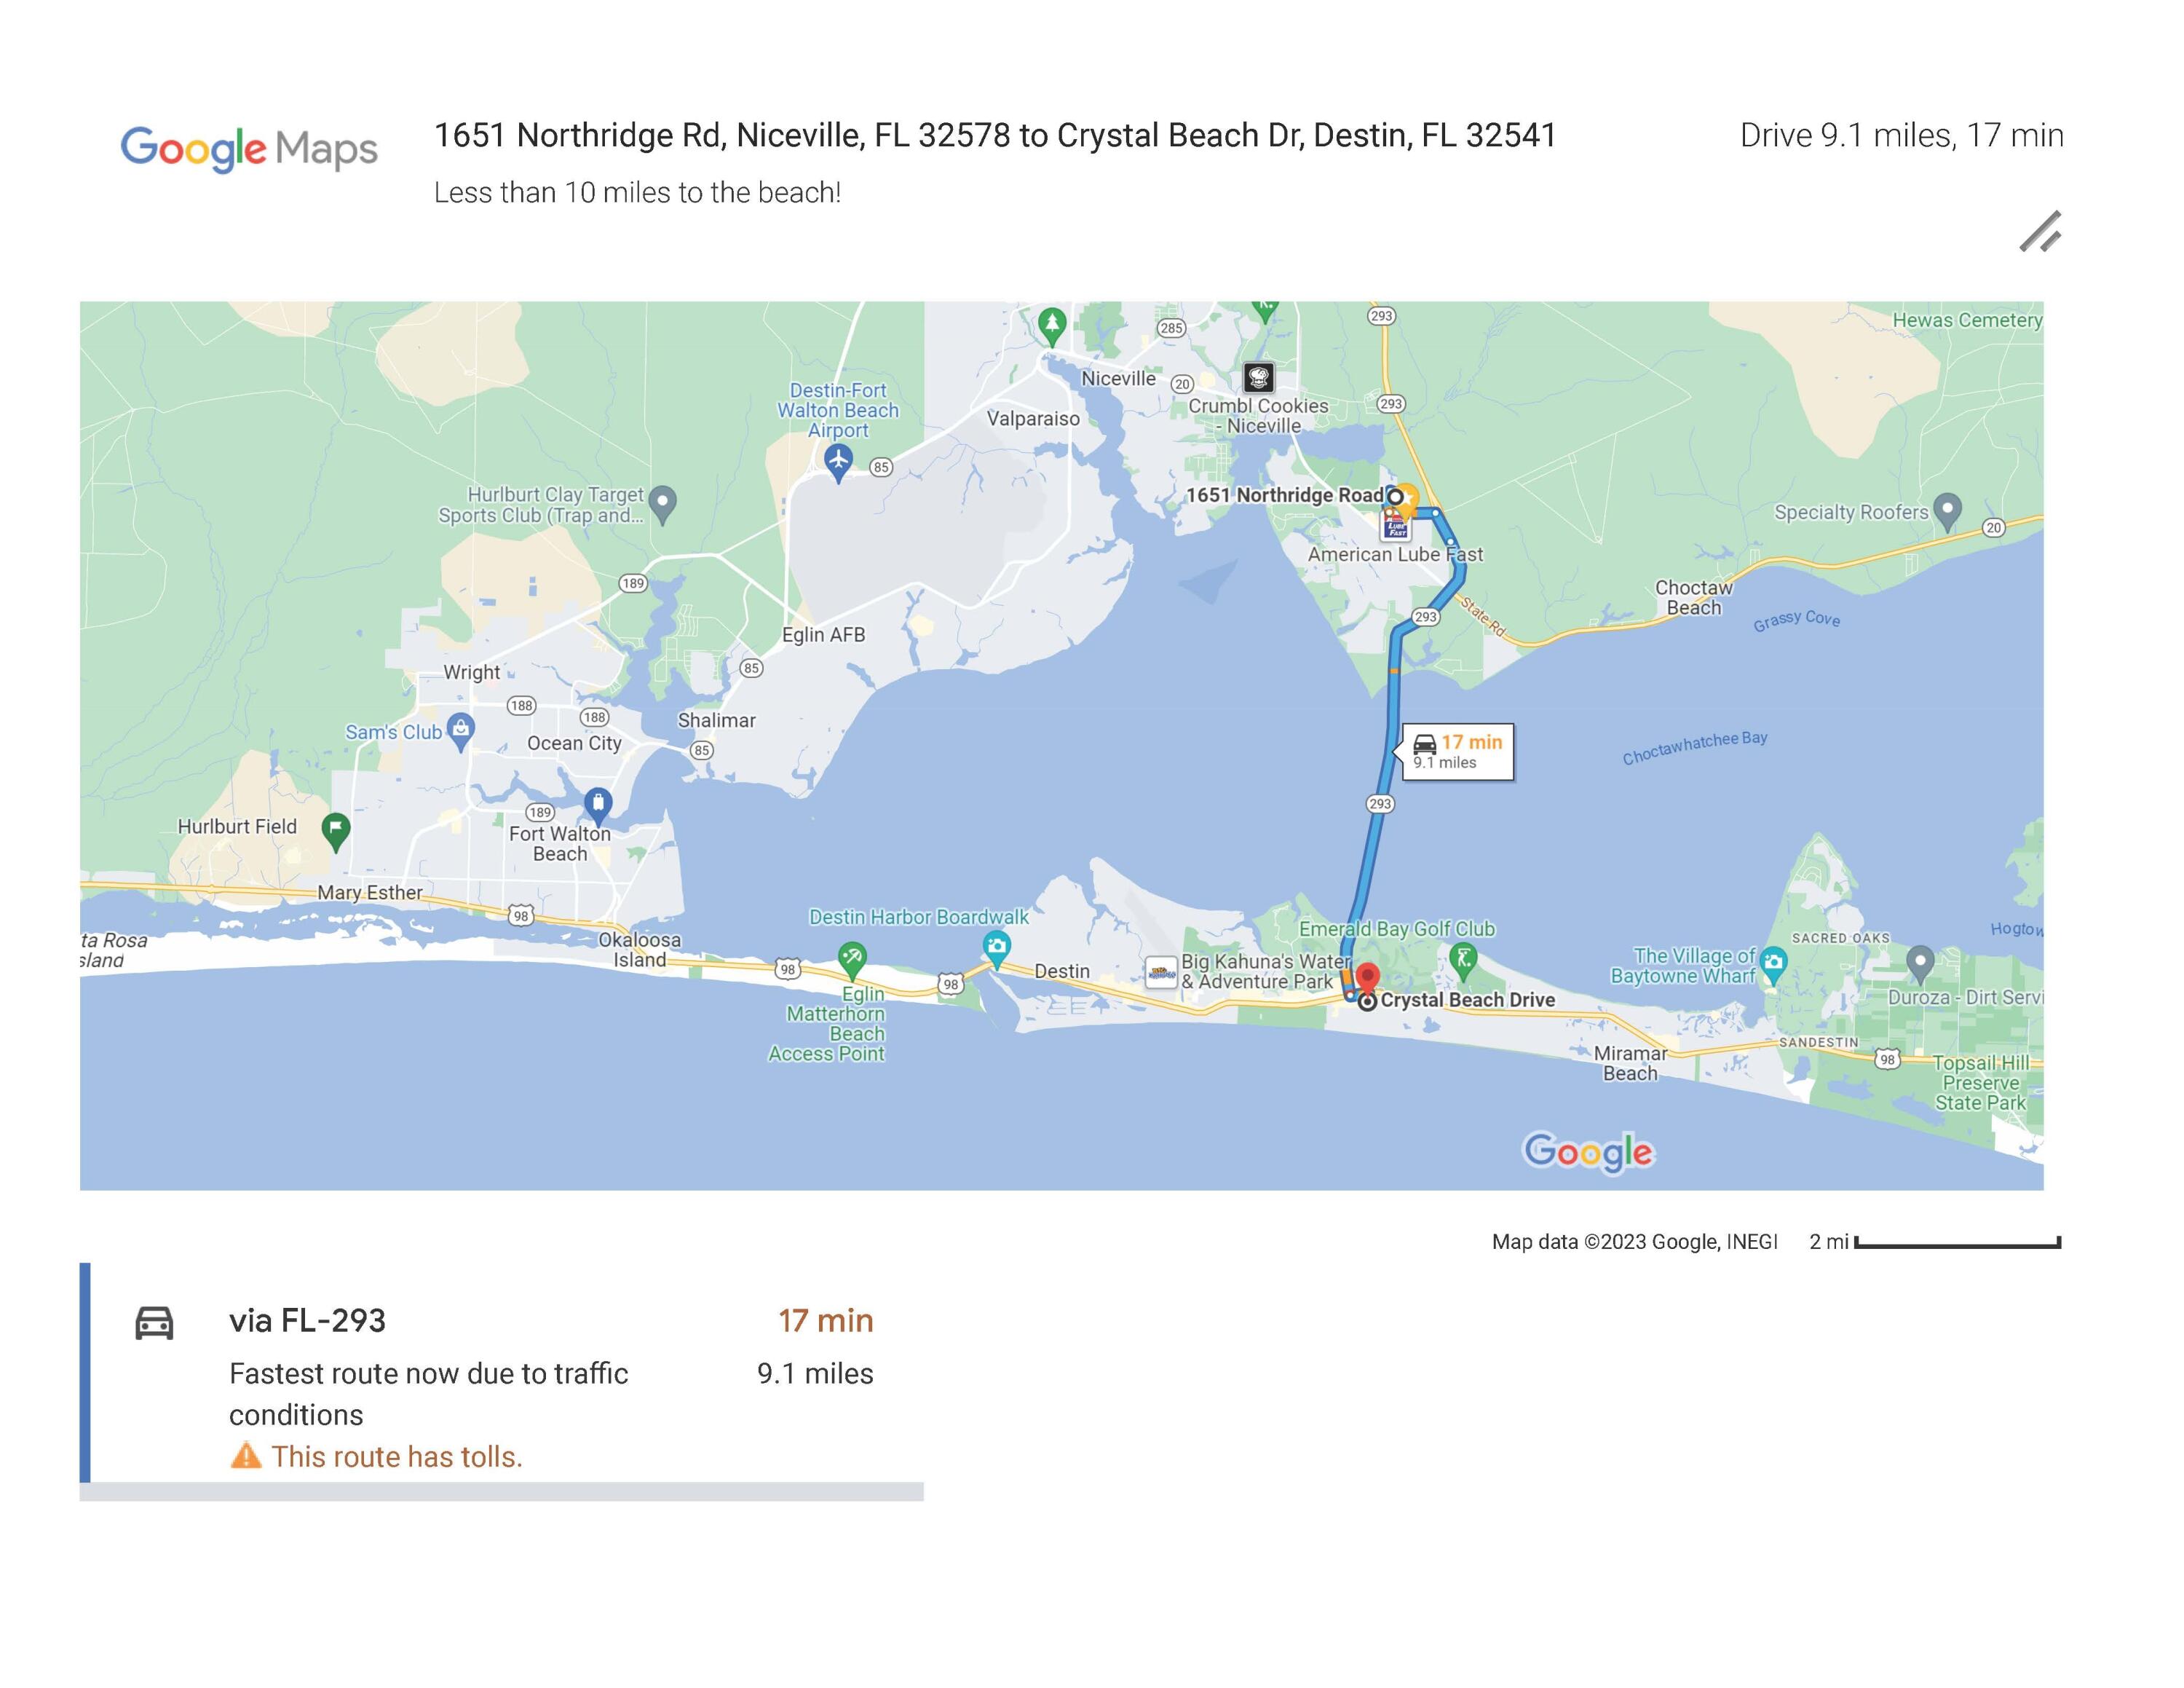Click the Sam's Club shopping pin
Viewport: 2184px width, 1688px height.
coord(460,728)
